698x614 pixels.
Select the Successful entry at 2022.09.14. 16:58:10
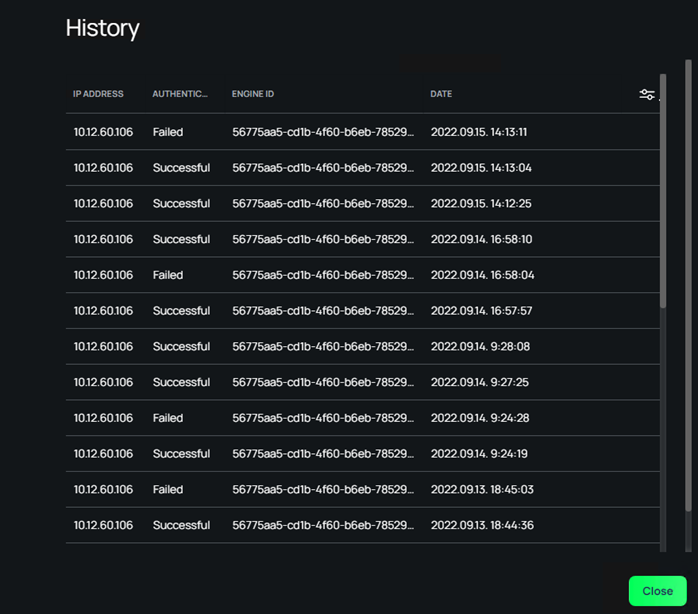click(181, 240)
